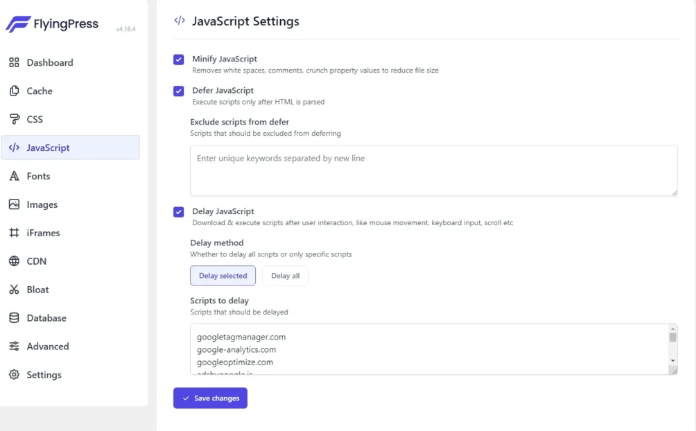Click the CSS paint roller icon
The height and width of the screenshot is (431, 696).
pos(14,119)
